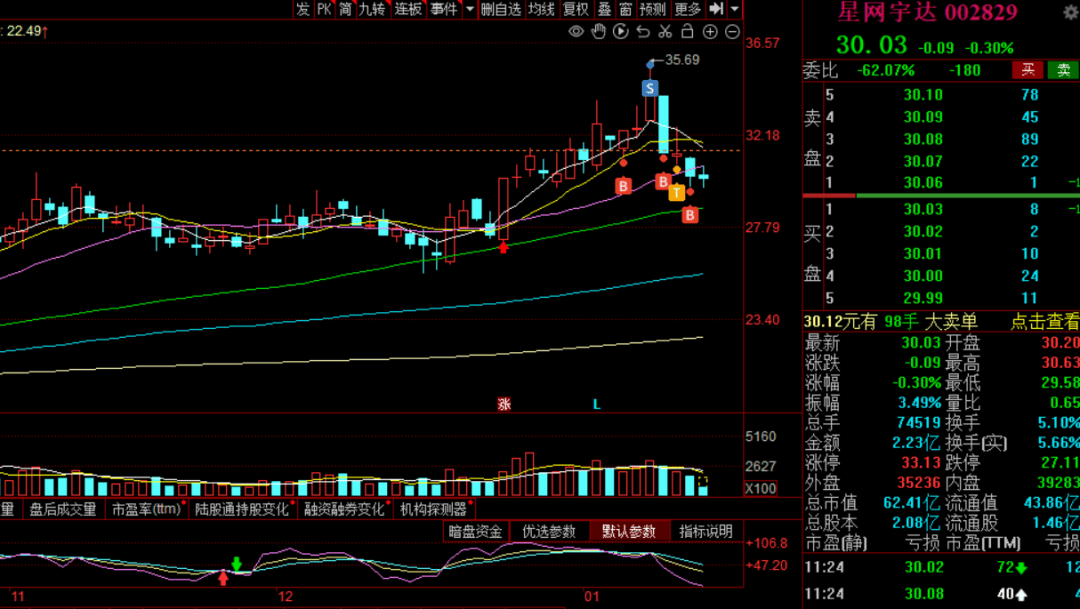Toggle chart visibility with the eye icon
Image resolution: width=1080 pixels, height=609 pixels.
(576, 32)
